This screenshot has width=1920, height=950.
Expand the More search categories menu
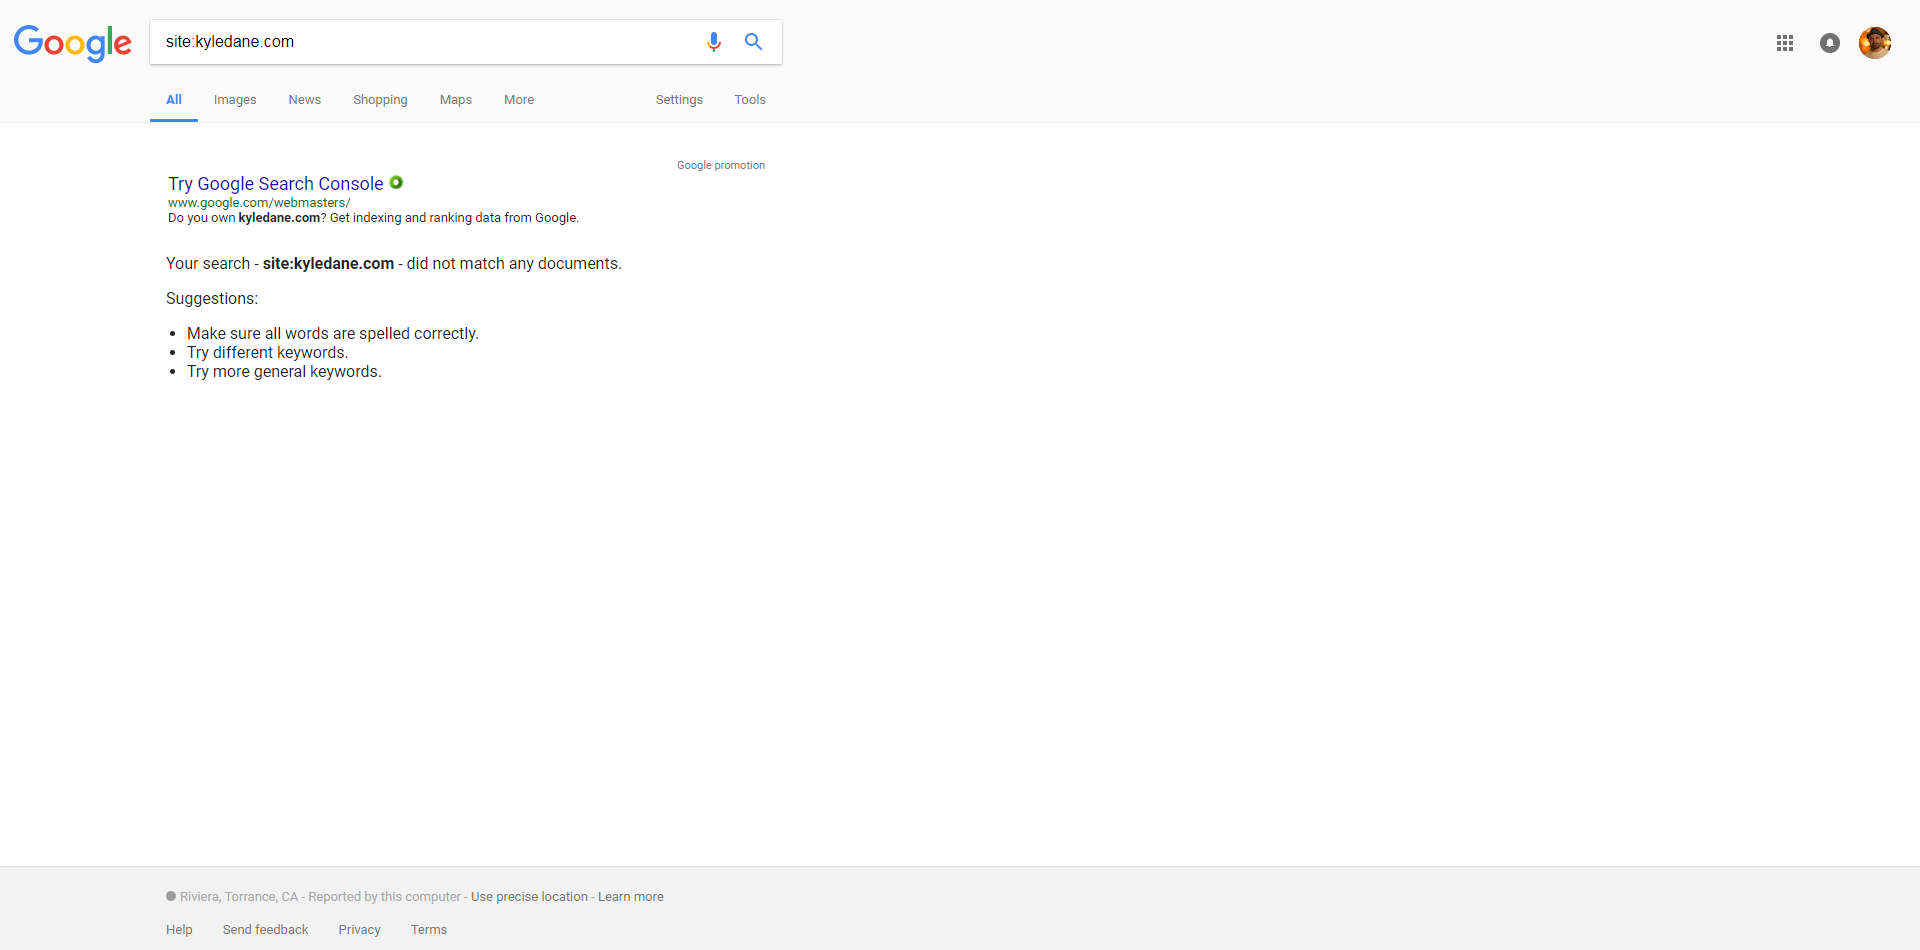point(519,100)
